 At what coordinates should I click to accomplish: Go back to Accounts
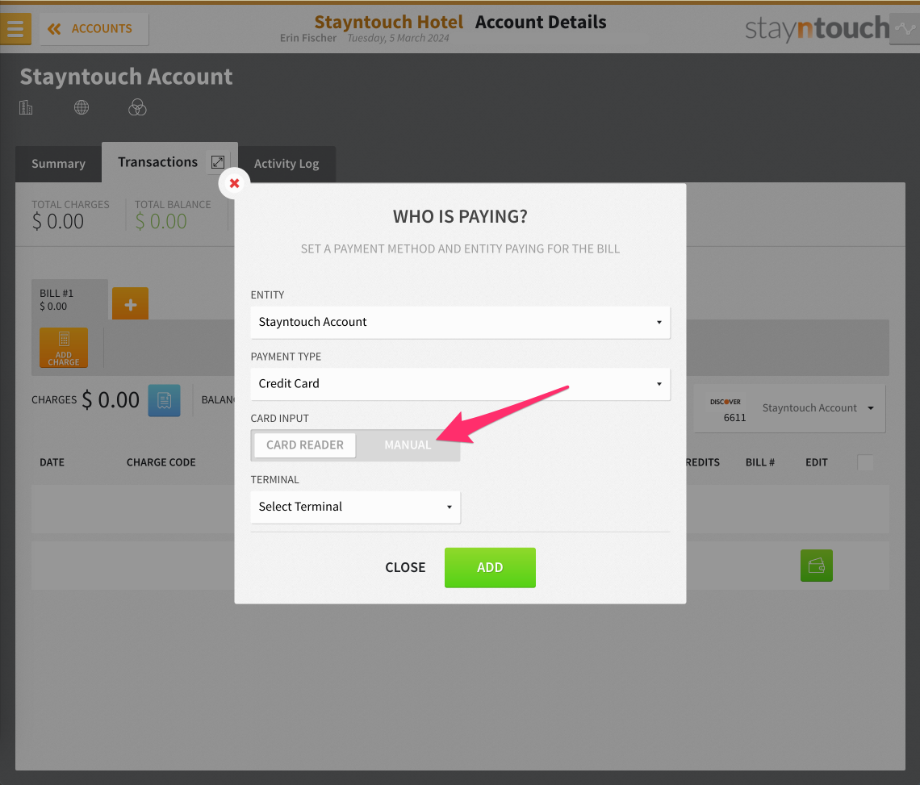pos(93,29)
